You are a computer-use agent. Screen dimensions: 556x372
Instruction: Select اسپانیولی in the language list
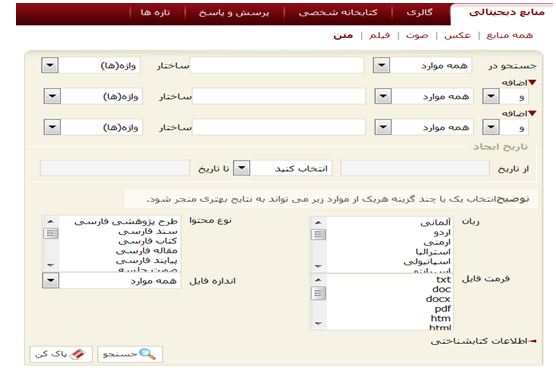[x=427, y=262]
